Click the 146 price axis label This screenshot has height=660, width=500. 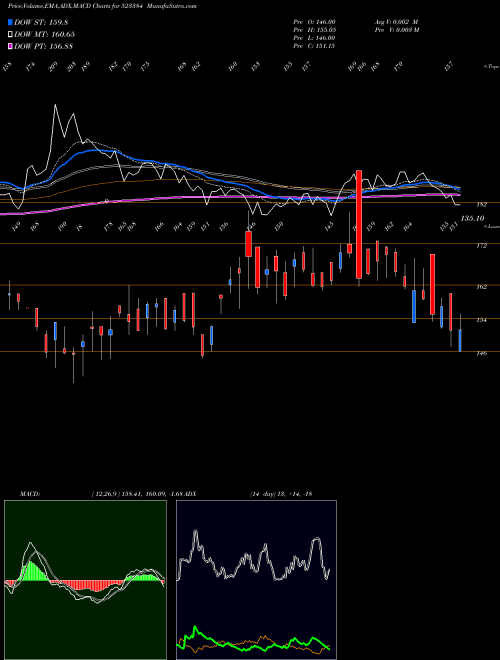click(x=481, y=354)
